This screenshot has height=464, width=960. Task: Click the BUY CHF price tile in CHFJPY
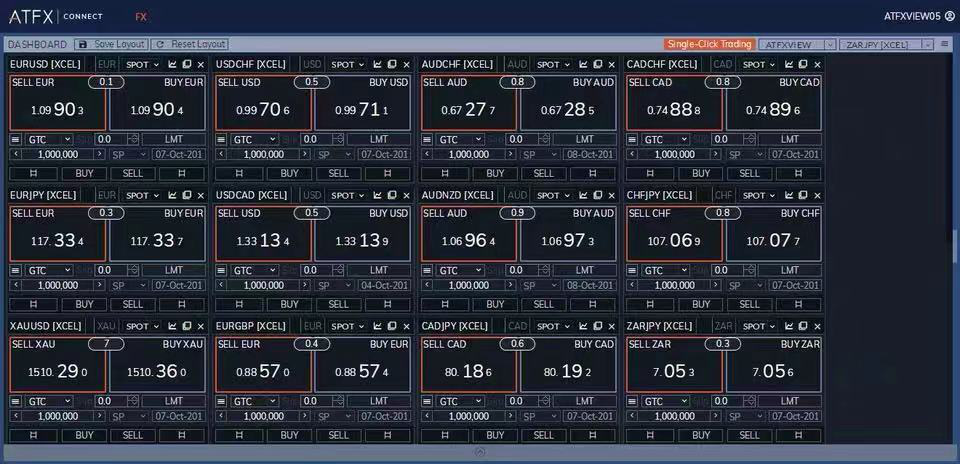(x=774, y=234)
